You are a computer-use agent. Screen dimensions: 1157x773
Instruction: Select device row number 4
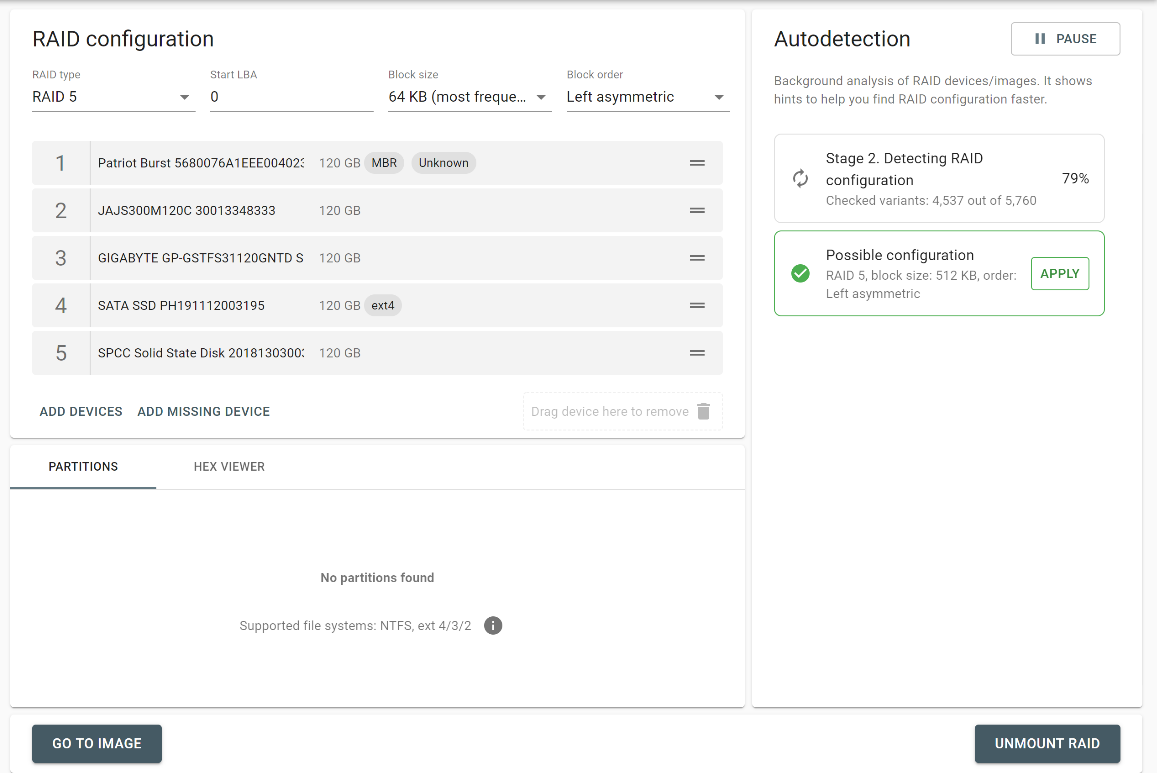(x=377, y=305)
